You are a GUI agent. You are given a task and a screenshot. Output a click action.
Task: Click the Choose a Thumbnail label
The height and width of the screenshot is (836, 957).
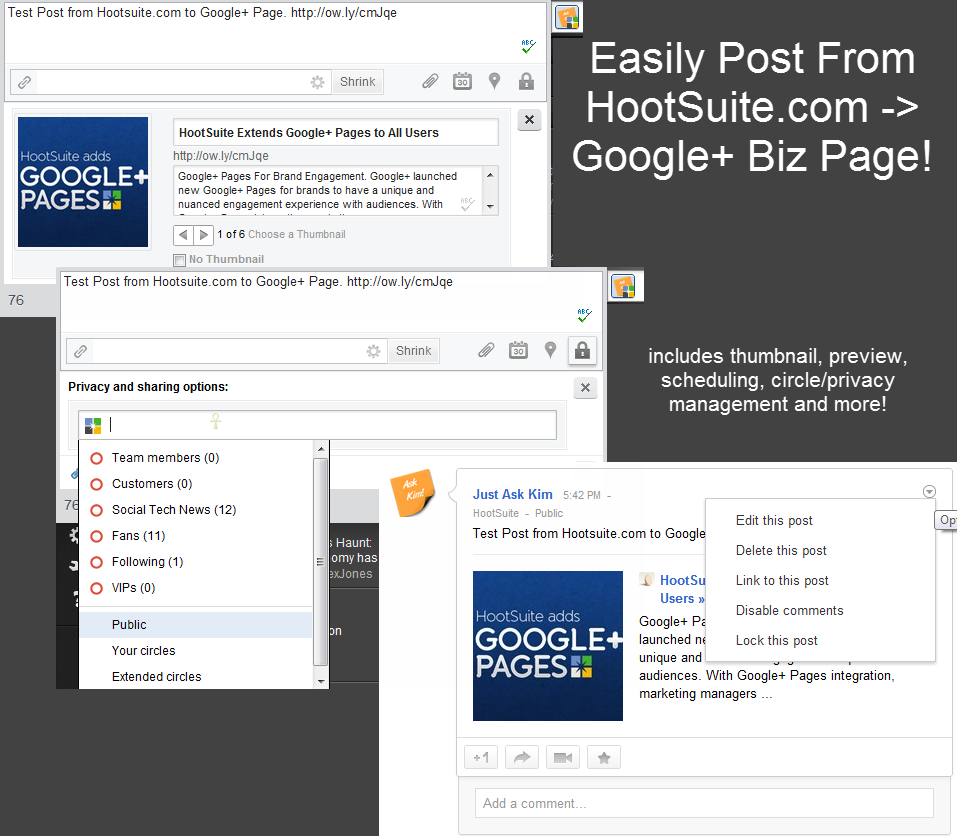click(x=297, y=234)
